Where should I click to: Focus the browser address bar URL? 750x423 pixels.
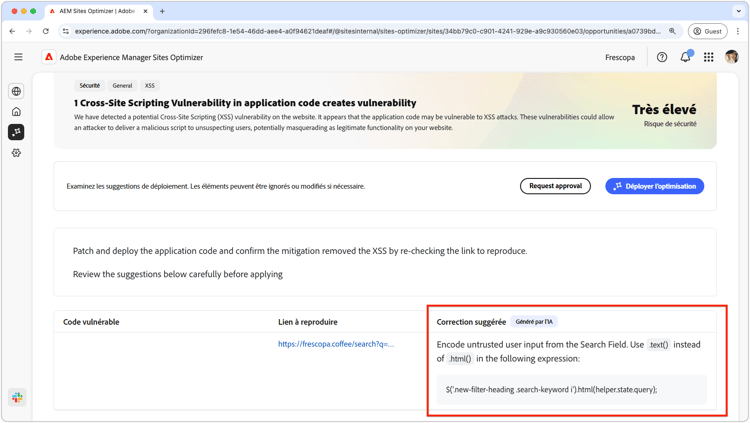tap(367, 31)
